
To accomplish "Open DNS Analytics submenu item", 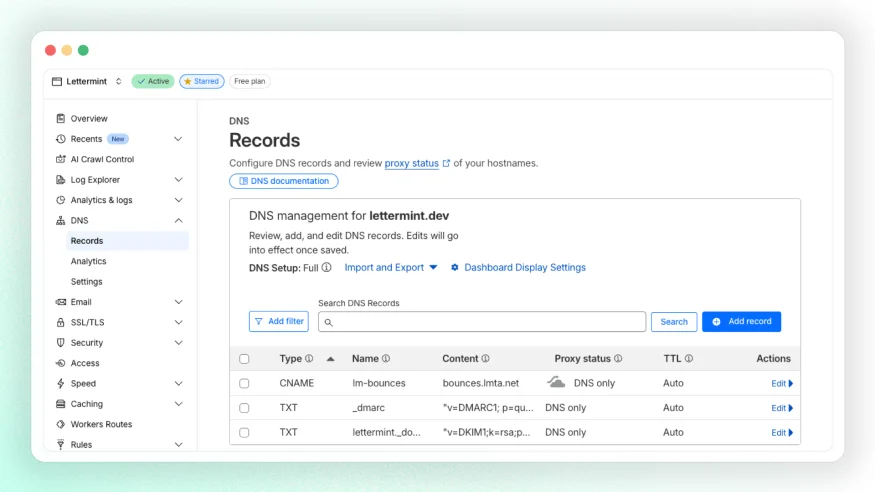I will (x=88, y=261).
